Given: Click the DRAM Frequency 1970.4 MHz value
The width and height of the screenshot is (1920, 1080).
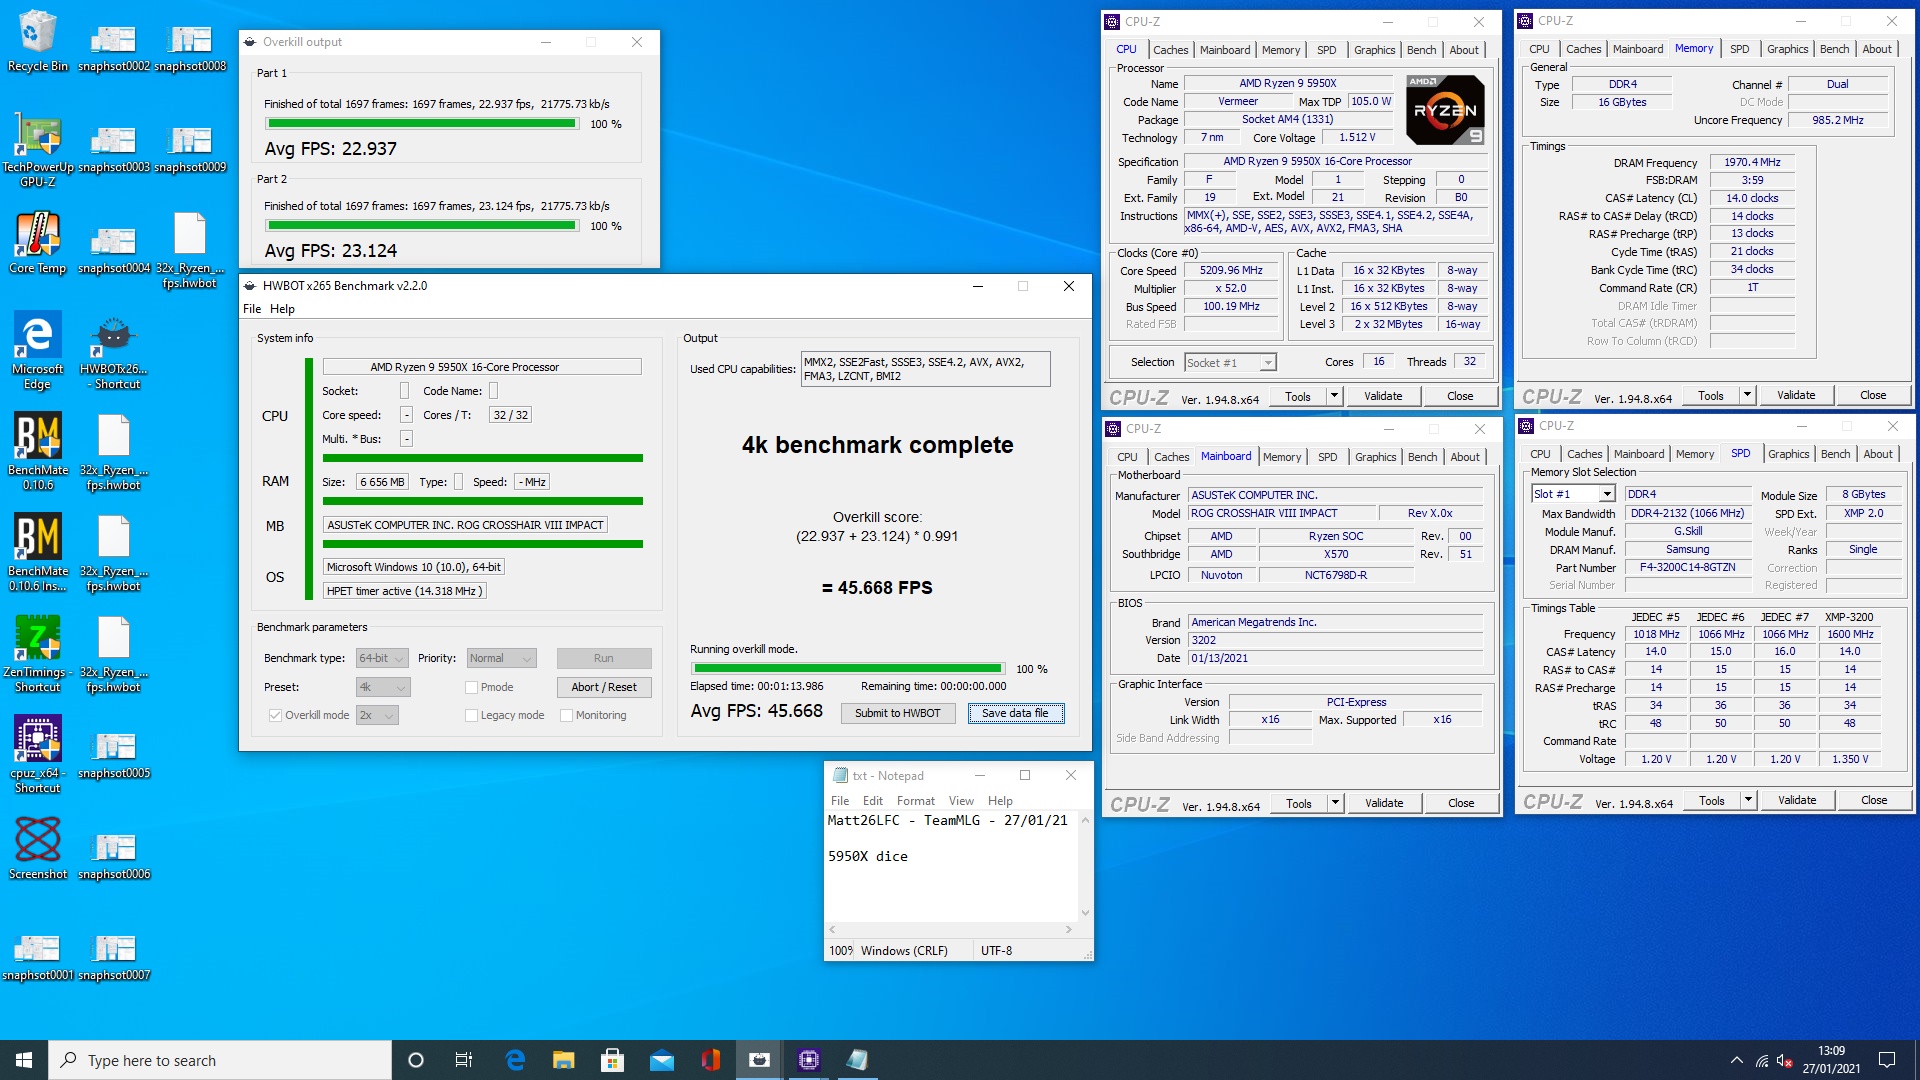Looking at the screenshot, I should point(1752,162).
